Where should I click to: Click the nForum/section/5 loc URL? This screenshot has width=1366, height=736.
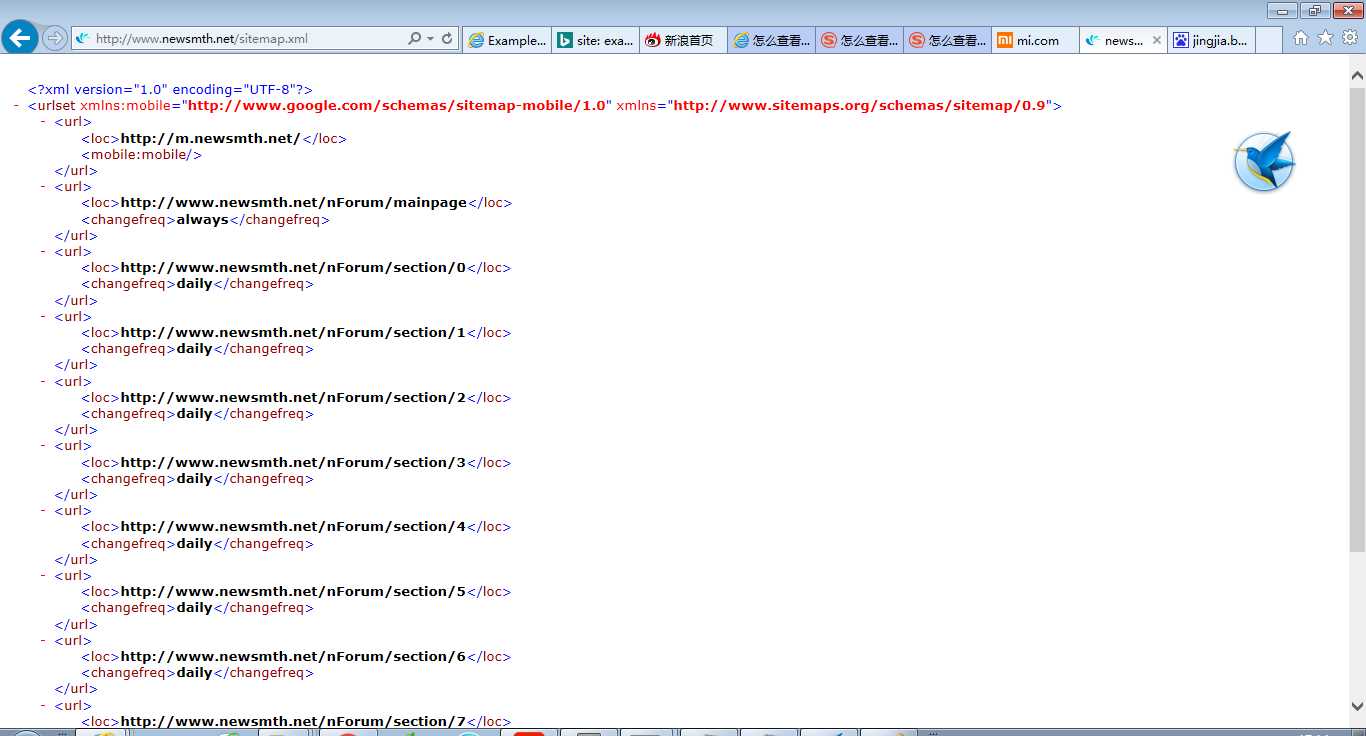pyautogui.click(x=293, y=591)
